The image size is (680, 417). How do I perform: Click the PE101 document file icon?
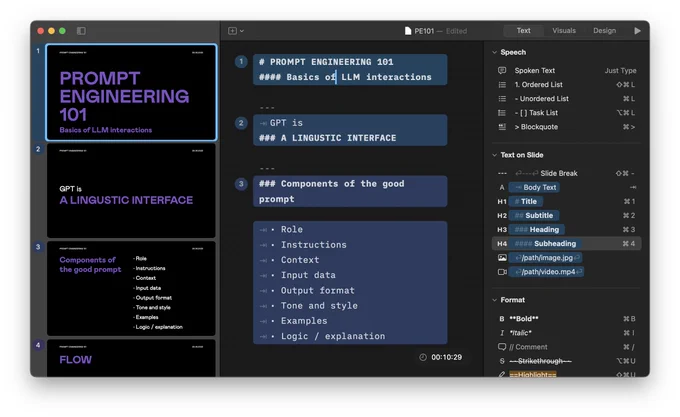coord(408,31)
